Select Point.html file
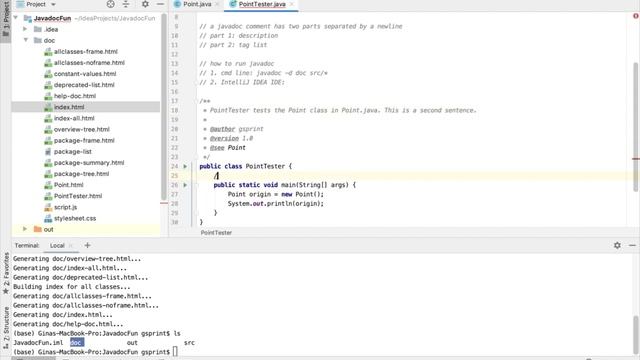The height and width of the screenshot is (360, 640). [x=69, y=184]
